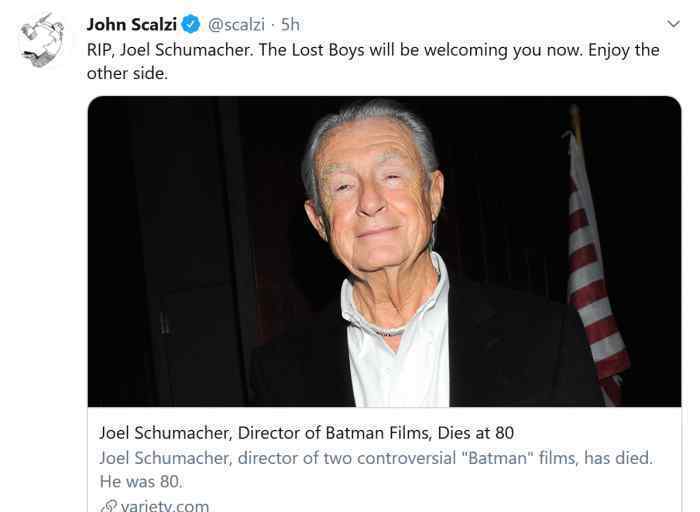Image resolution: width=700 pixels, height=512 pixels.
Task: Open the Joel Schumacher article preview photo
Action: (x=384, y=251)
